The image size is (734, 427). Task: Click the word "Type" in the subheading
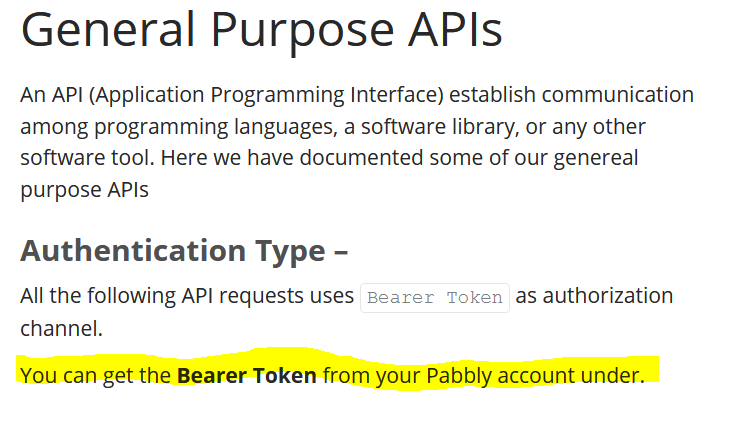291,250
